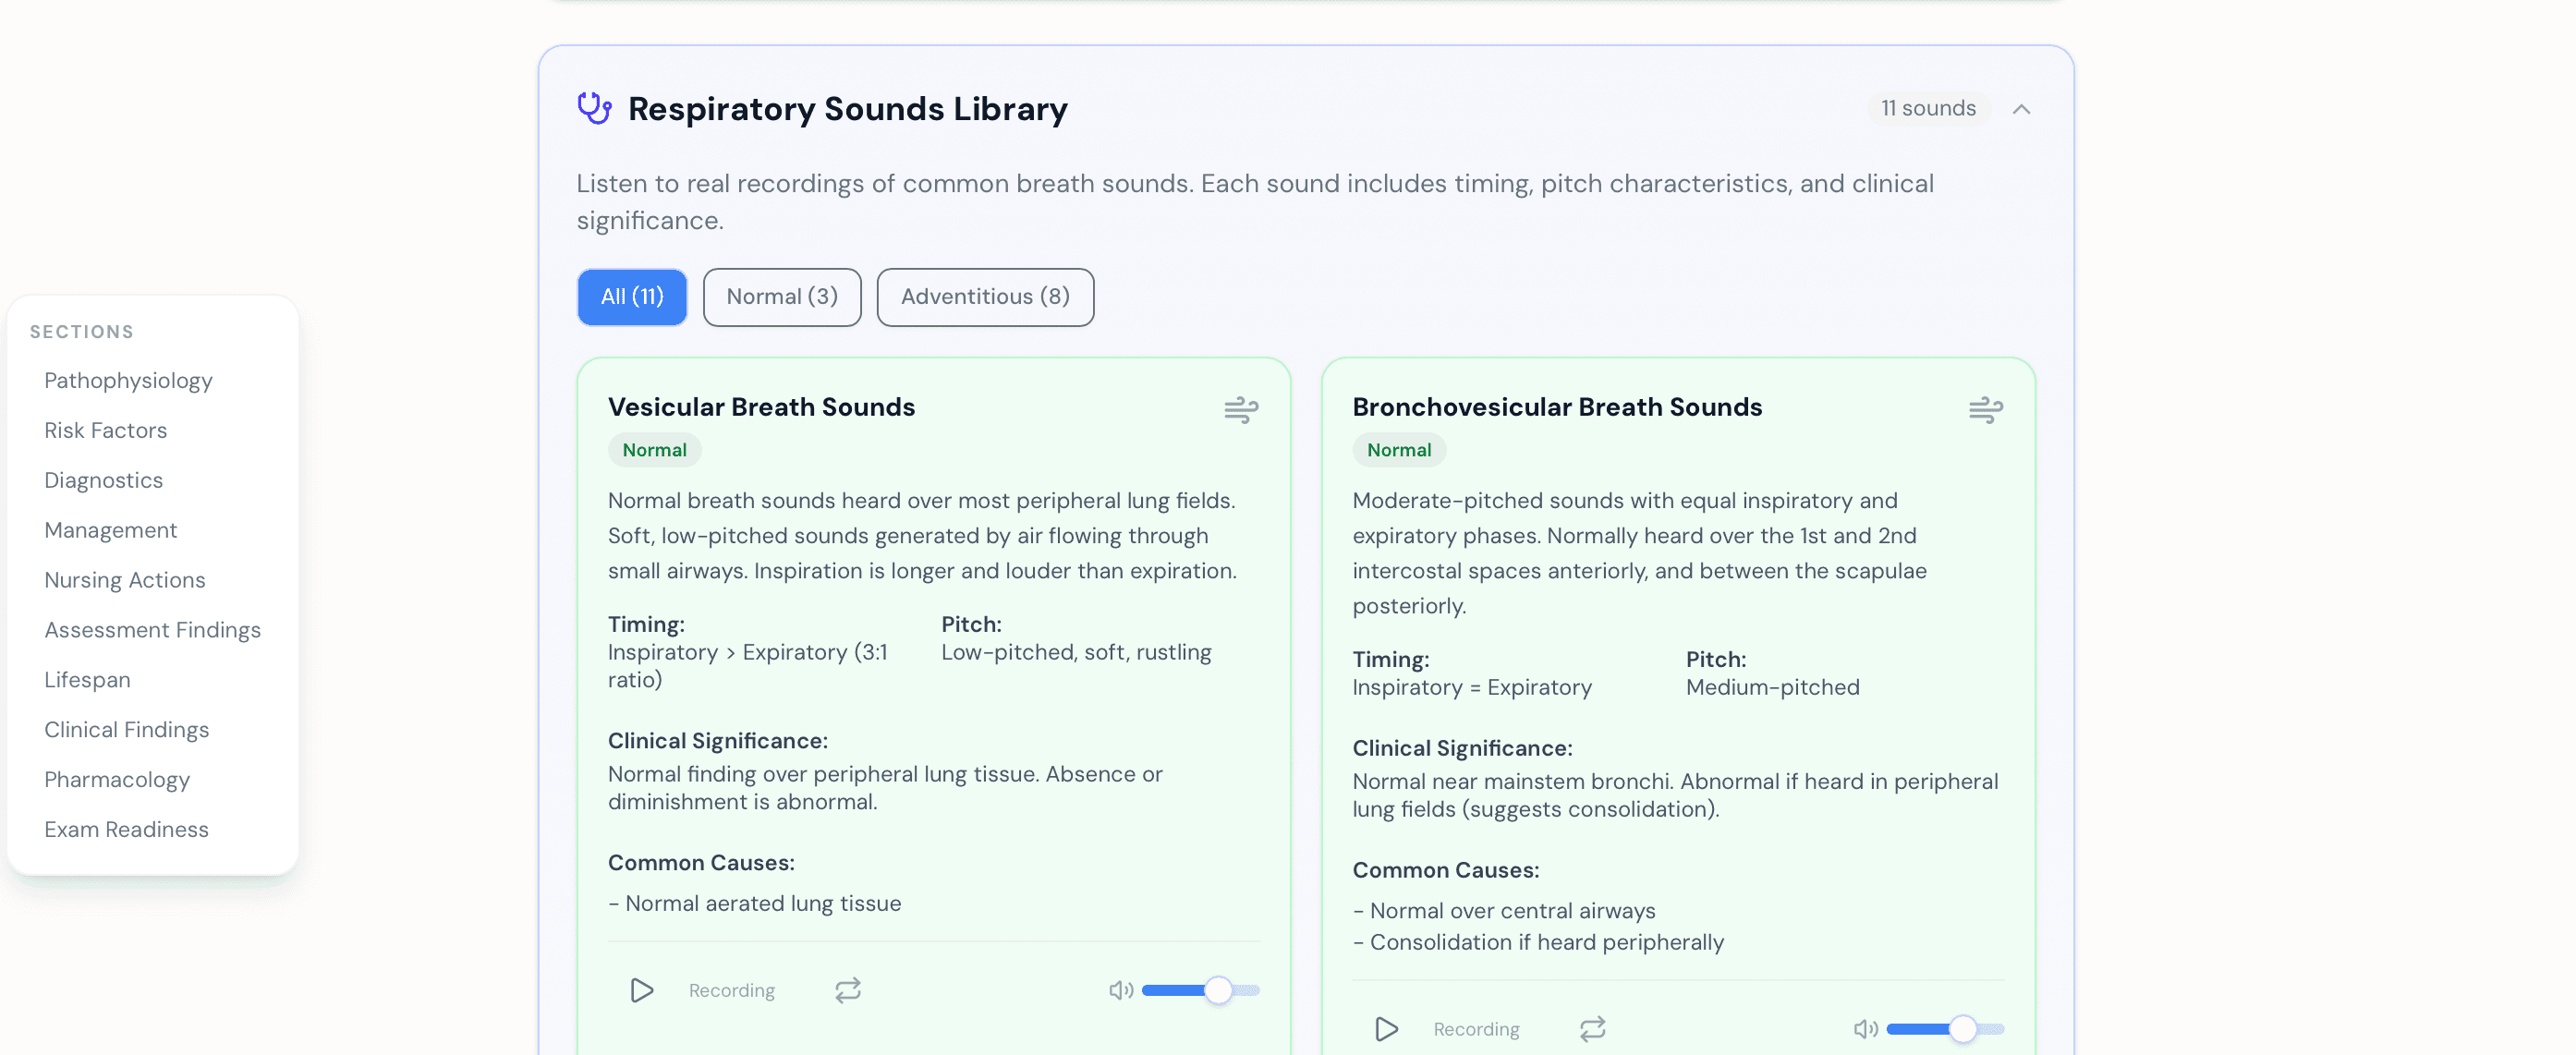Click the 11 sounds count badge
The image size is (2576, 1055).
pyautogui.click(x=1927, y=108)
